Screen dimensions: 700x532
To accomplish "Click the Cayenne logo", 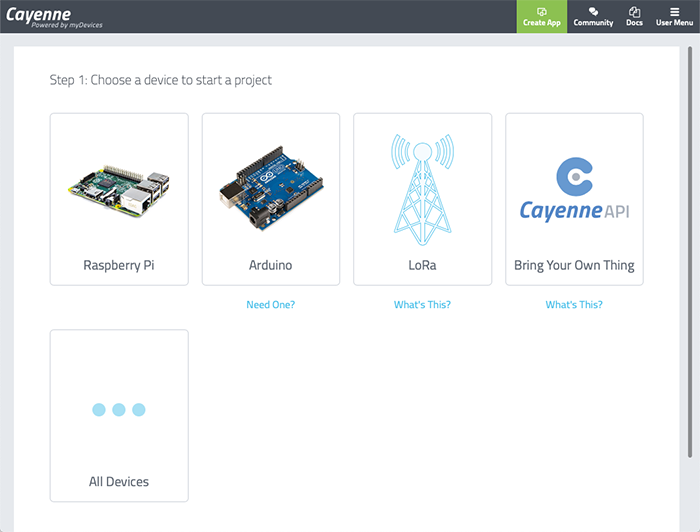I will click(x=54, y=17).
